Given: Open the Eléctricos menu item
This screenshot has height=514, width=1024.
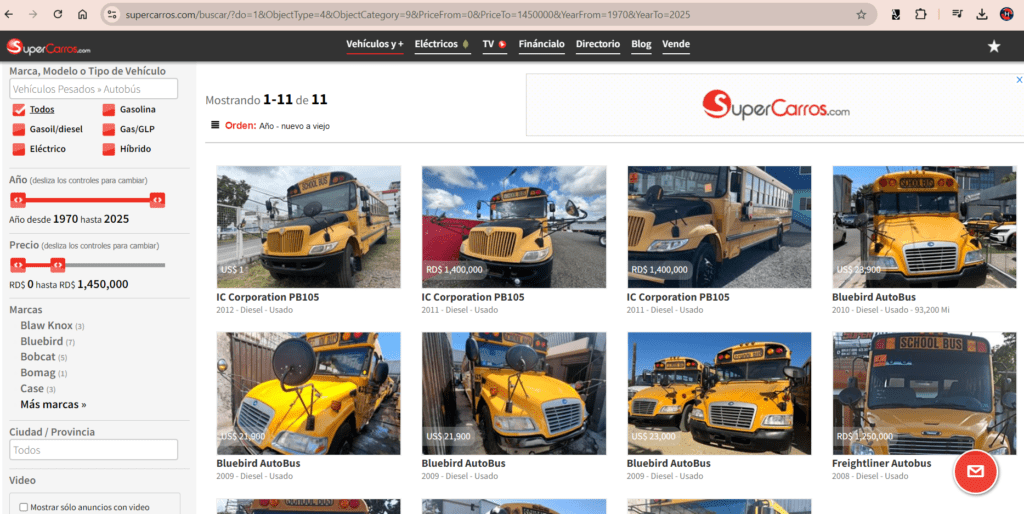Looking at the screenshot, I should pos(436,44).
